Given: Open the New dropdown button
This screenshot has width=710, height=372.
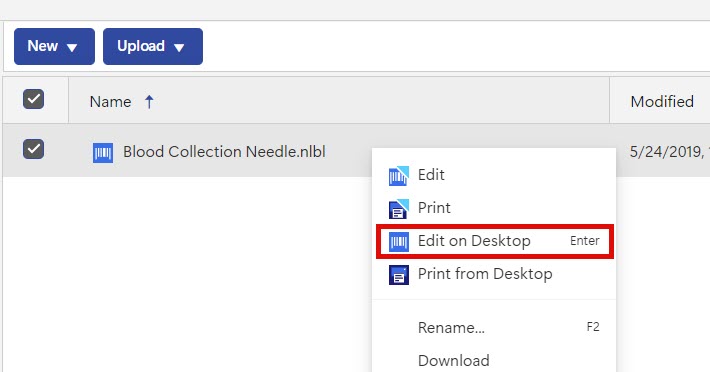Looking at the screenshot, I should [54, 46].
